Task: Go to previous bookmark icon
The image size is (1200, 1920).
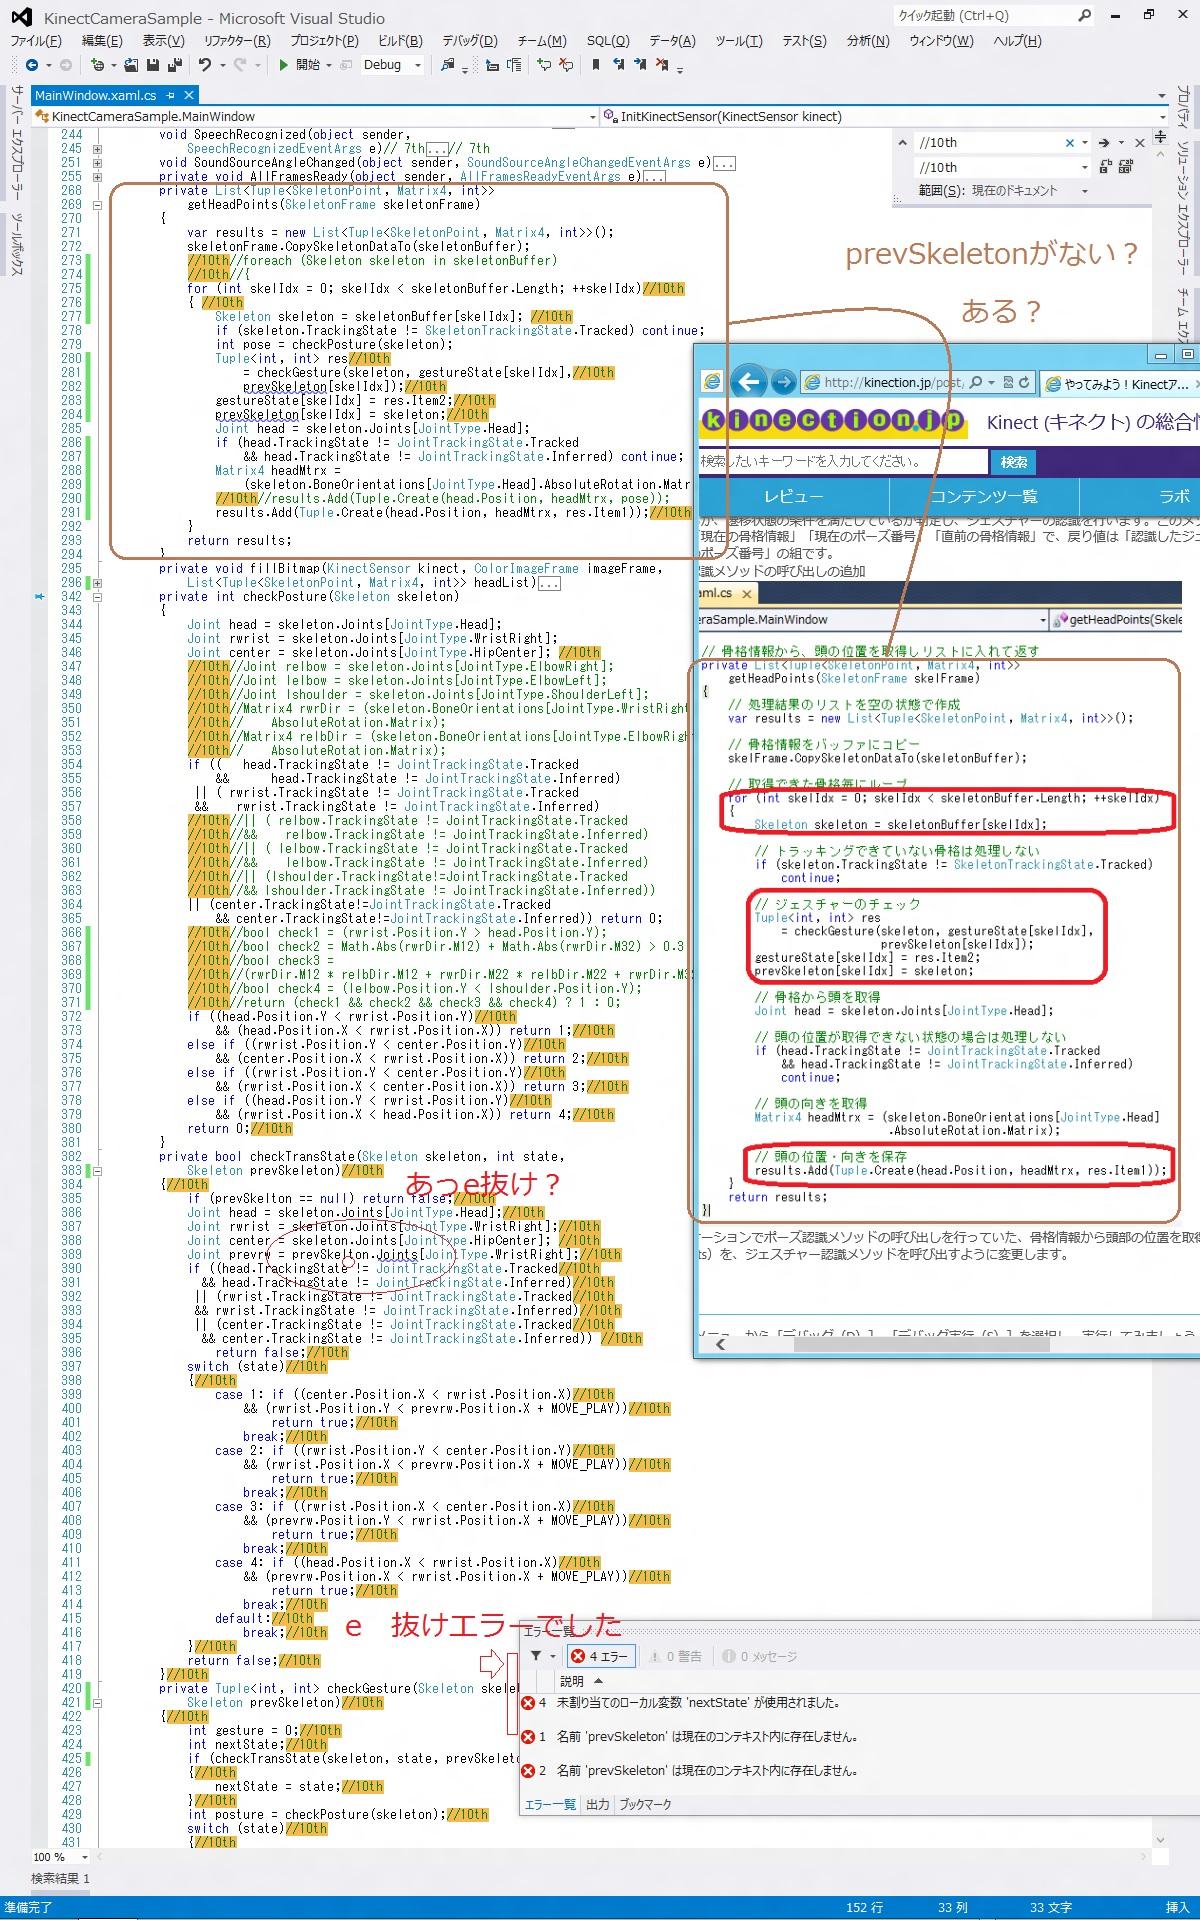Action: pyautogui.click(x=618, y=65)
